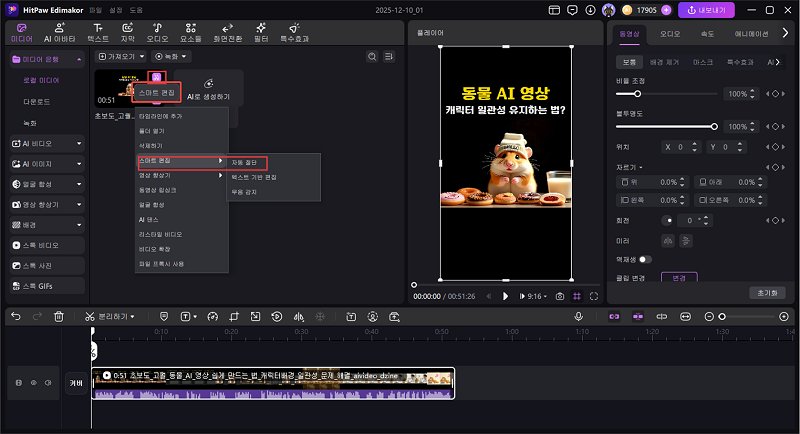Toggle track visibility eye icon

(34, 382)
